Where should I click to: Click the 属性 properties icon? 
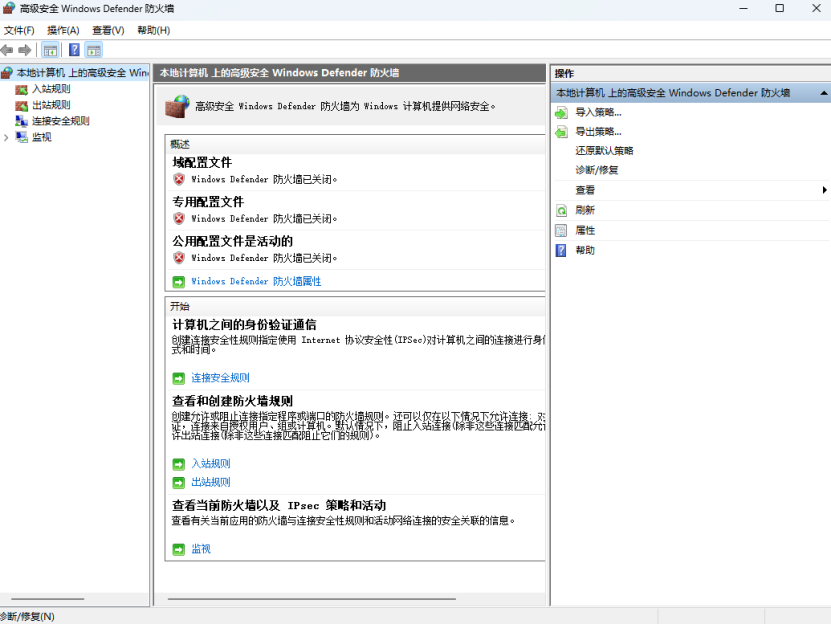[561, 231]
